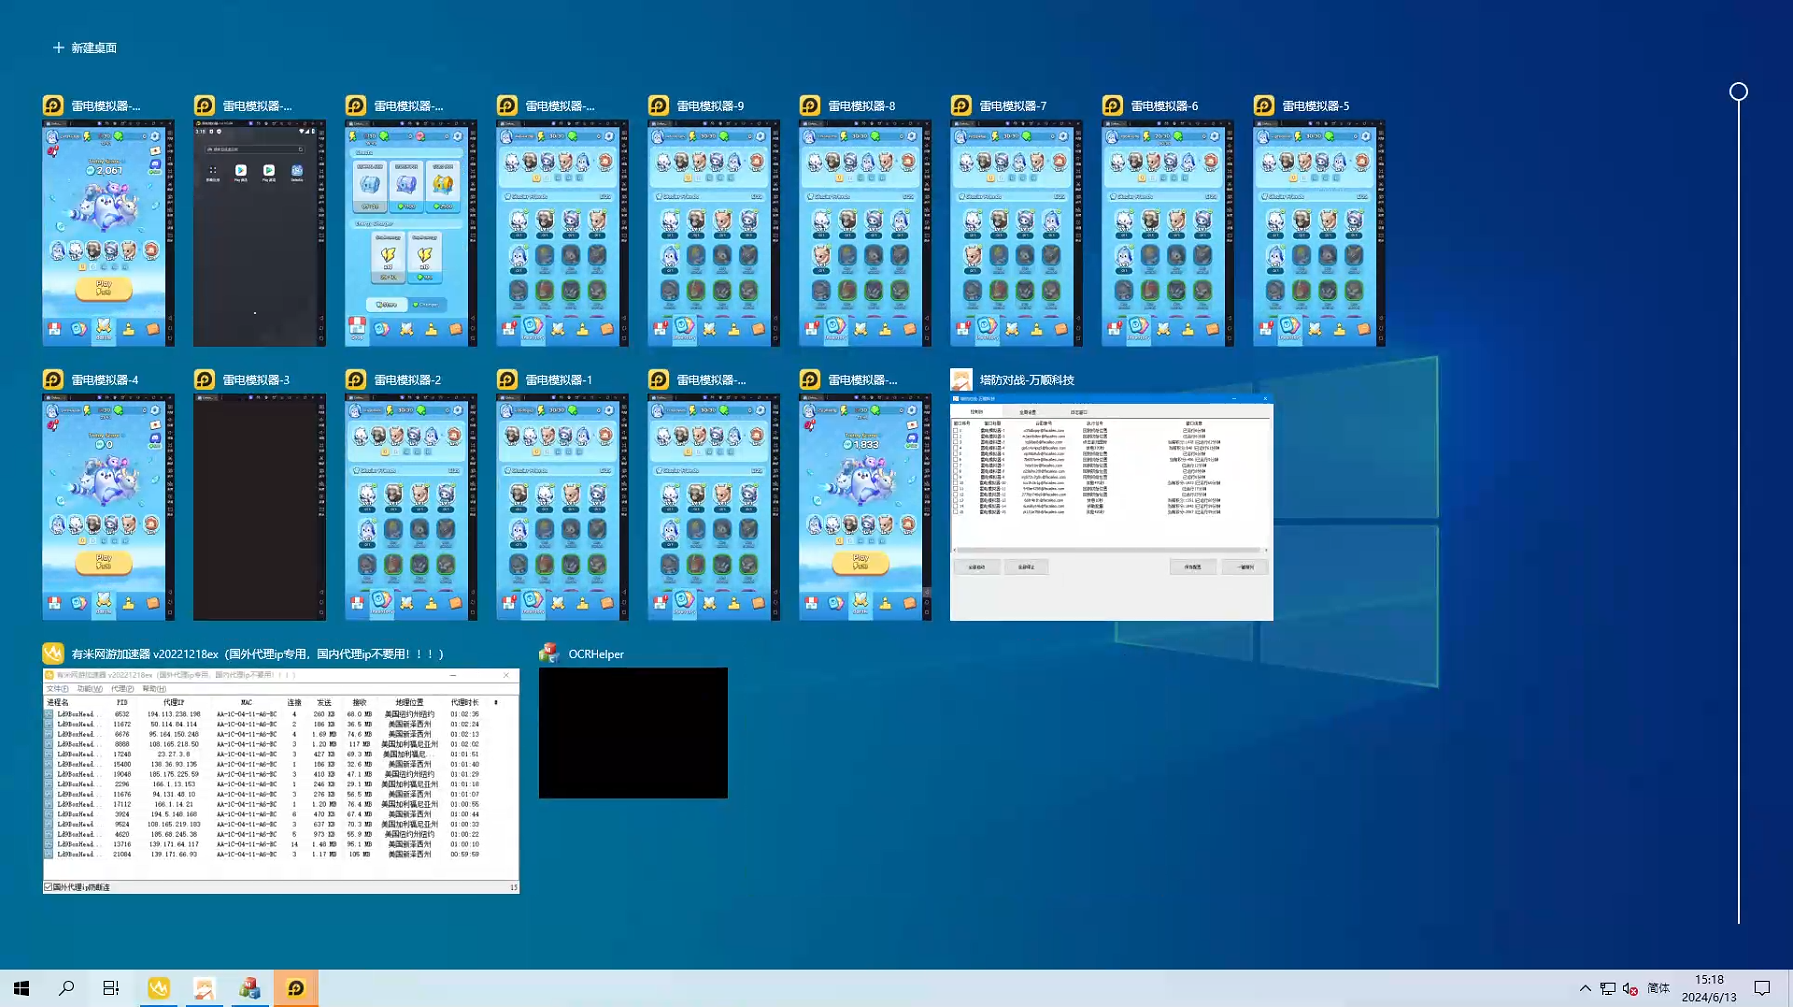Image resolution: width=1793 pixels, height=1007 pixels.
Task: Click the timeline scroll handle circle
Action: pos(1738,92)
